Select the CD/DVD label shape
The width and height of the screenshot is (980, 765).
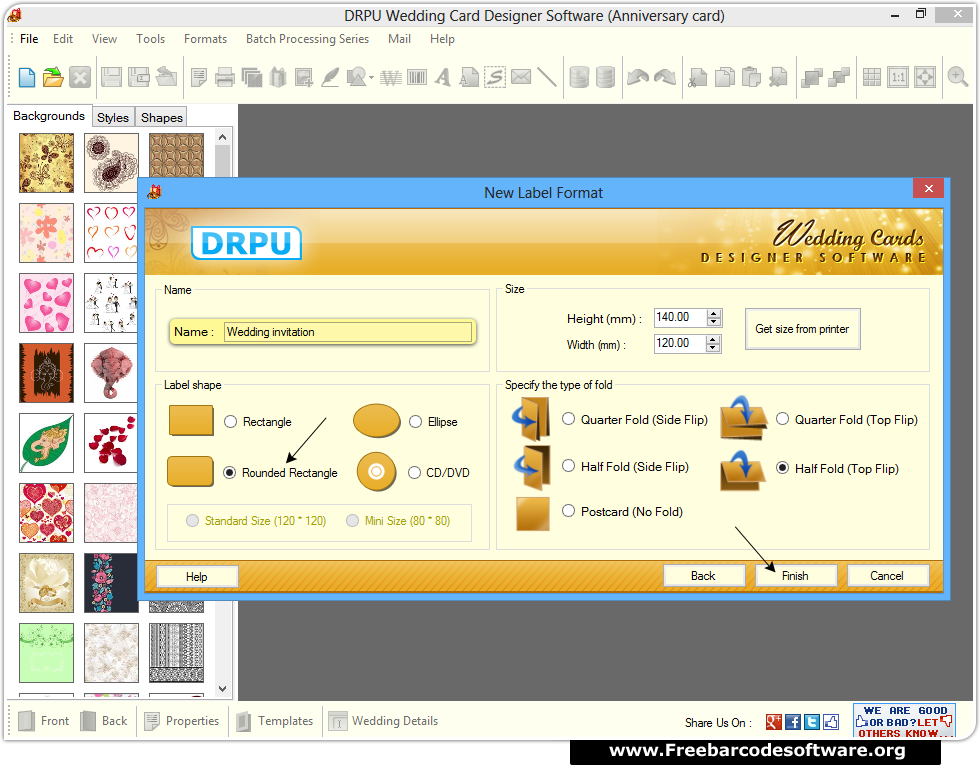(x=414, y=472)
